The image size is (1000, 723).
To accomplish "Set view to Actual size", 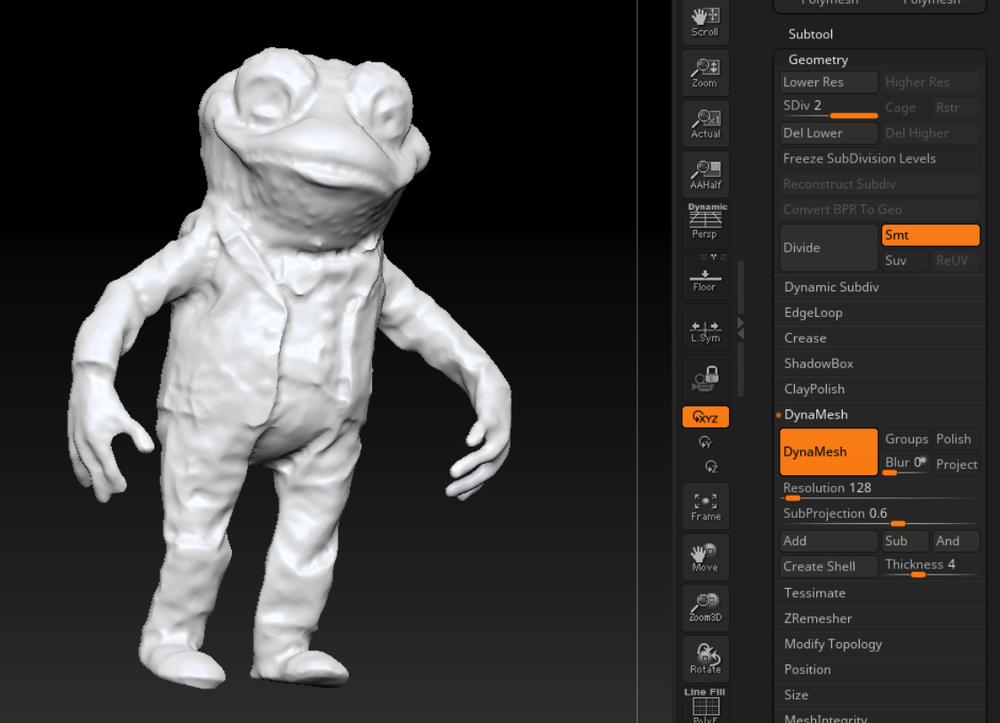I will [x=705, y=124].
